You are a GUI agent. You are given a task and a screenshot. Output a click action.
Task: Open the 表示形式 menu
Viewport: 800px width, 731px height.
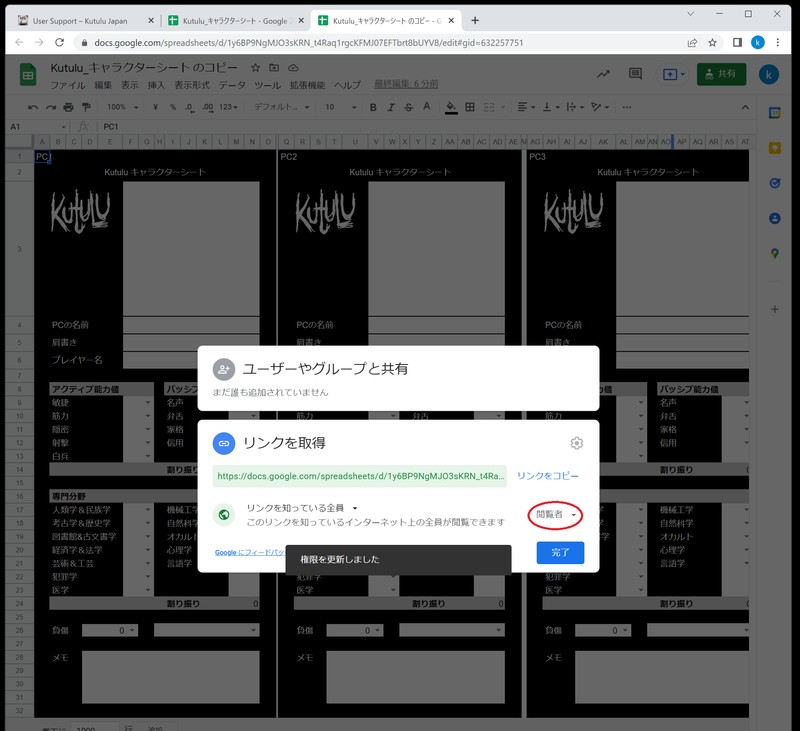tap(192, 85)
